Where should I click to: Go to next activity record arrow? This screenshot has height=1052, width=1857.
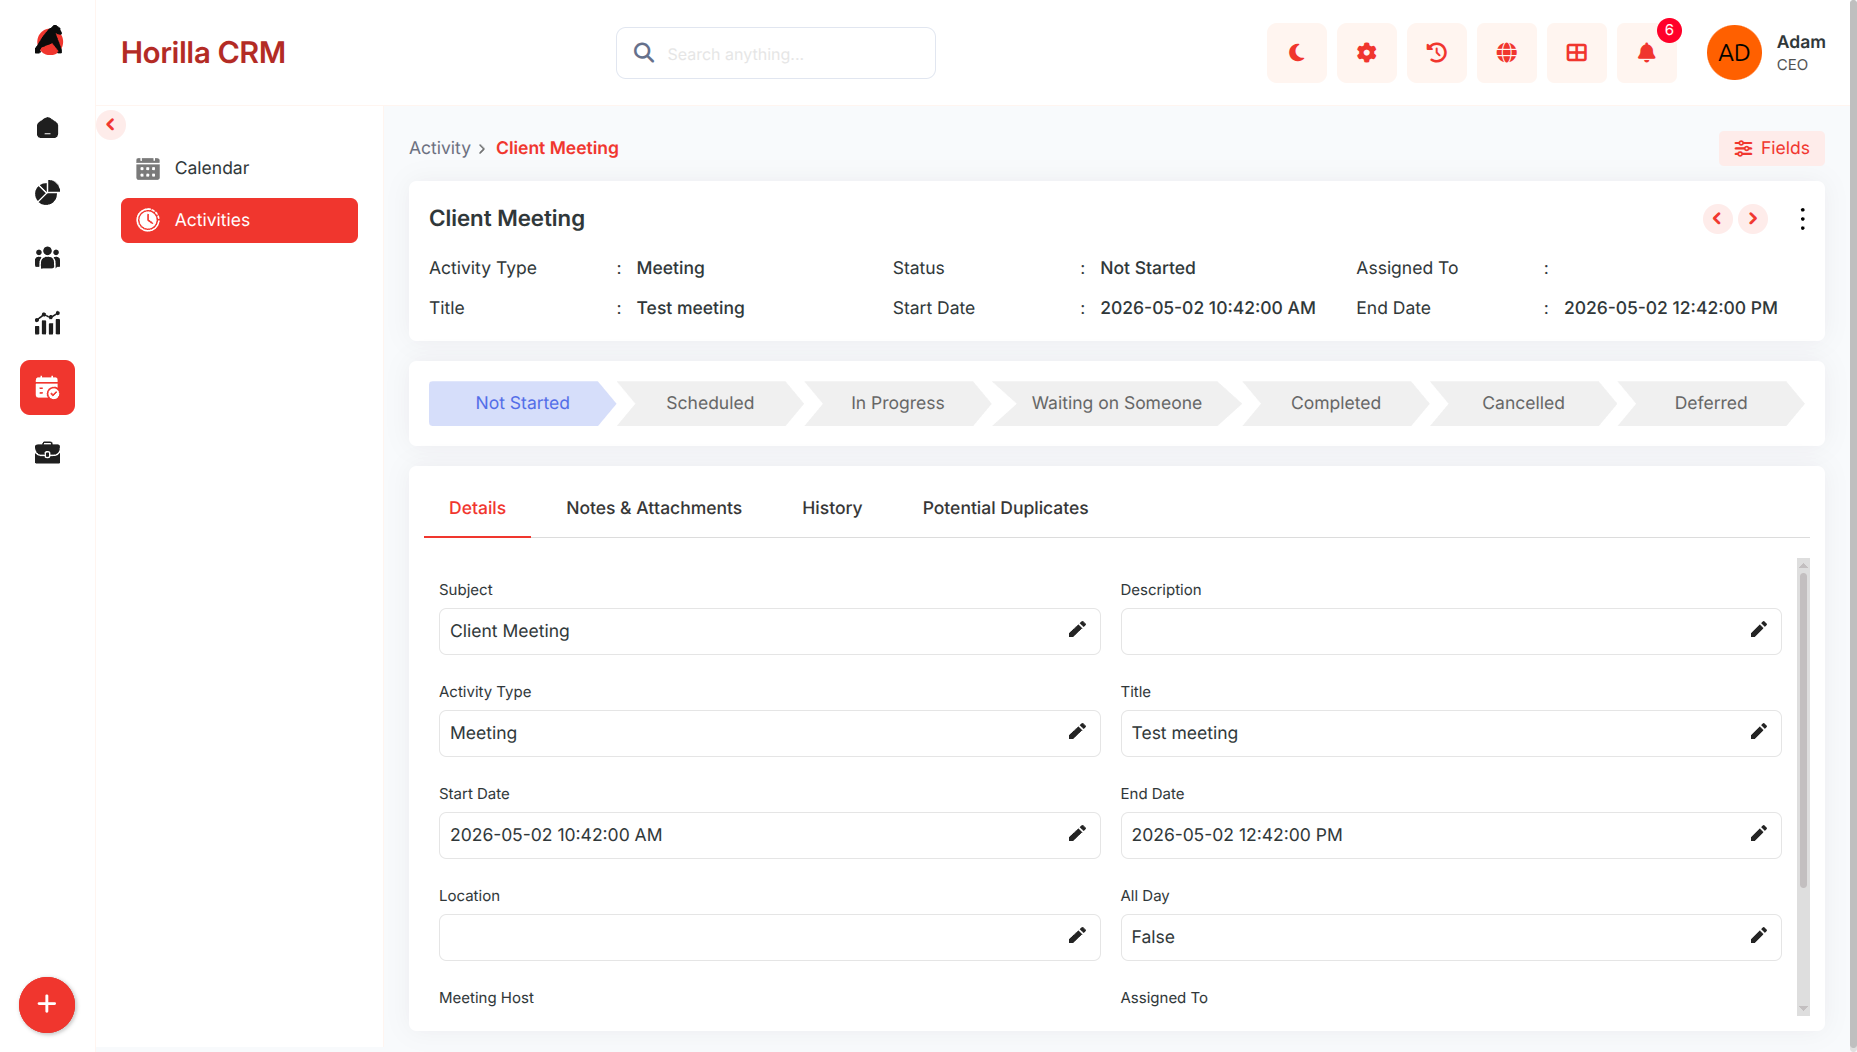pyautogui.click(x=1752, y=219)
